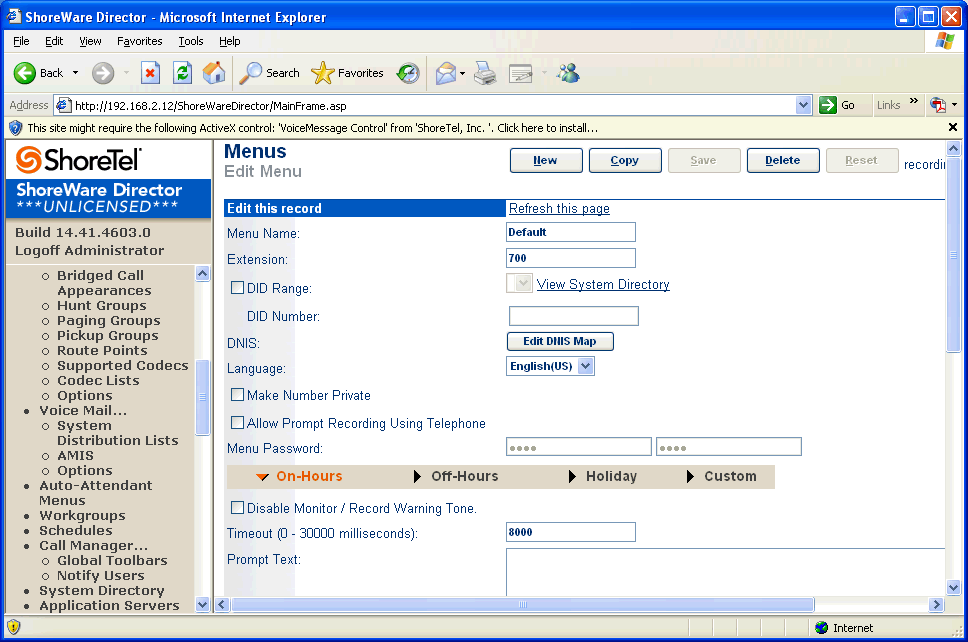Open the Favorites menu
This screenshot has height=642, width=968.
(139, 41)
